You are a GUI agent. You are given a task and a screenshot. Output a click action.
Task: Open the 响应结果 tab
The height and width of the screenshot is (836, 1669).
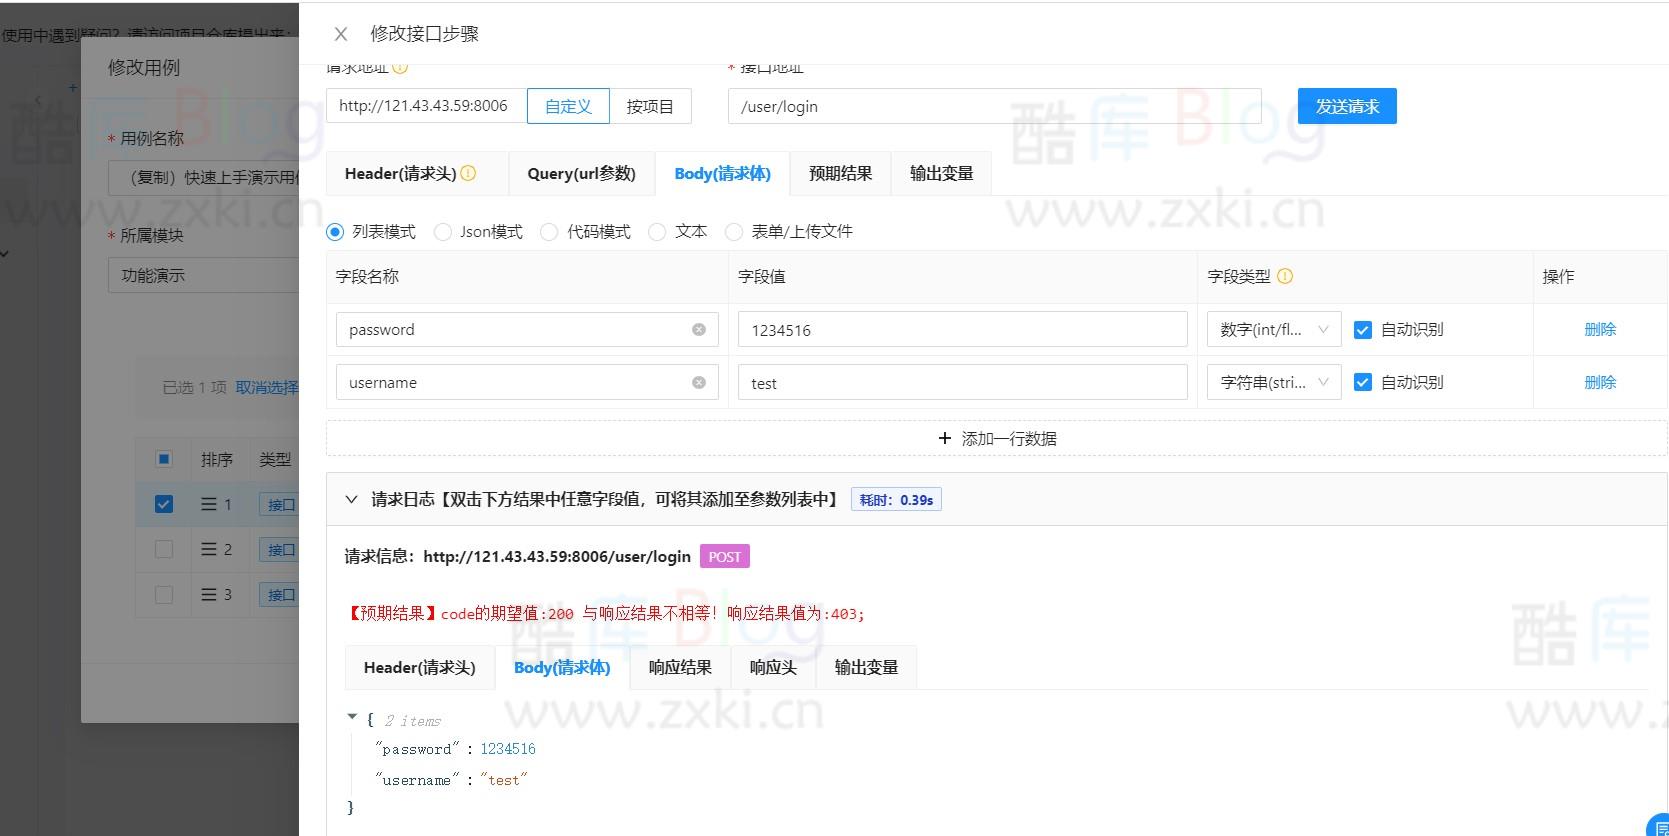click(680, 667)
